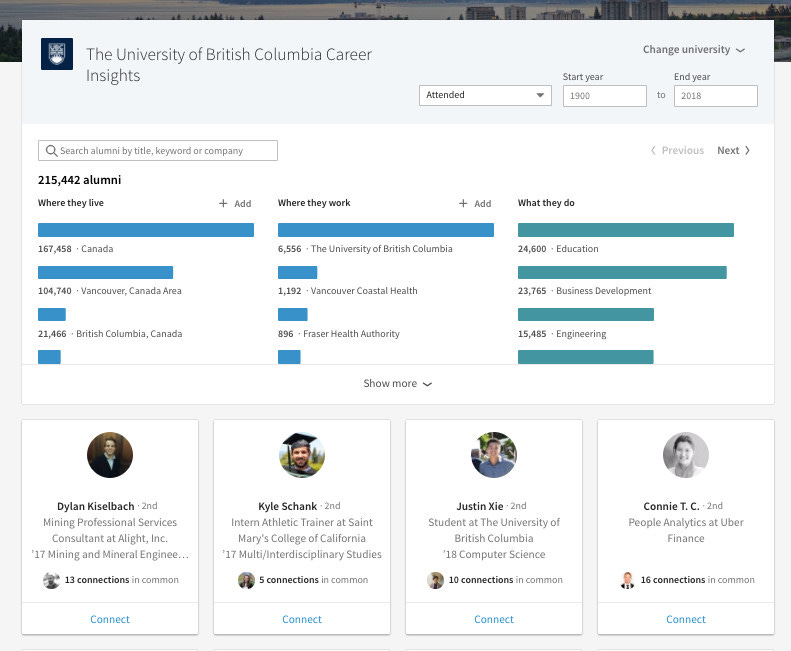The height and width of the screenshot is (651, 791).
Task: Click the University of British Columbia Career Insights title
Action: tap(229, 65)
